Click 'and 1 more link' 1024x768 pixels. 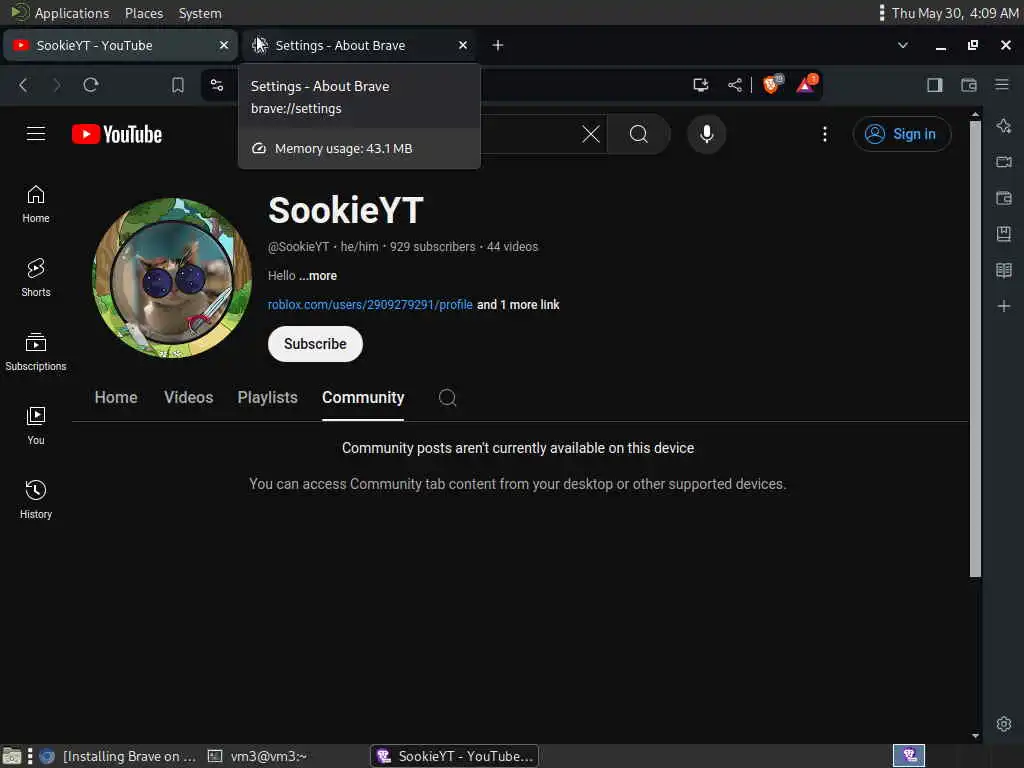click(x=518, y=304)
